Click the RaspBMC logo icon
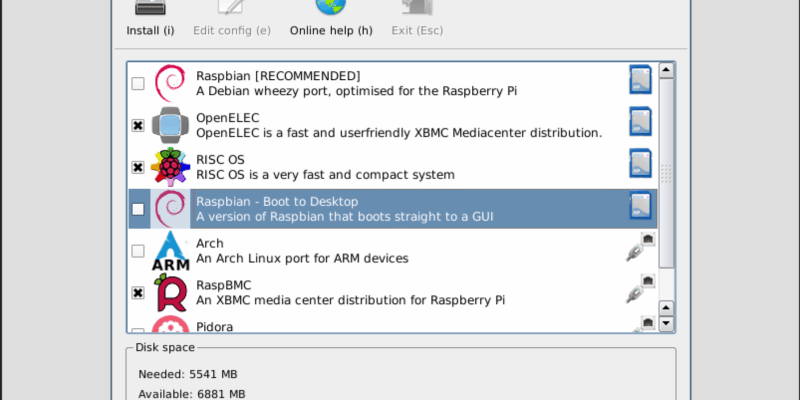The height and width of the screenshot is (400, 800). click(170, 292)
